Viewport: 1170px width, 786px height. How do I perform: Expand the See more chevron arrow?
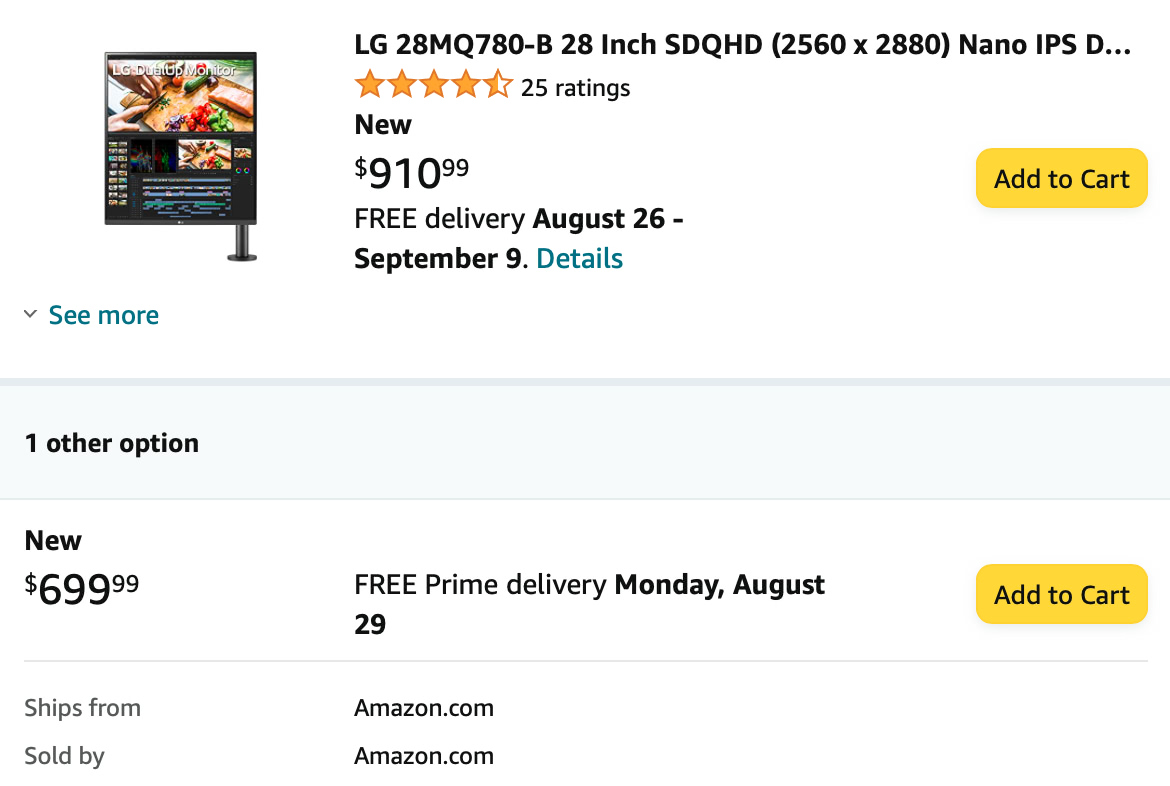[x=31, y=314]
